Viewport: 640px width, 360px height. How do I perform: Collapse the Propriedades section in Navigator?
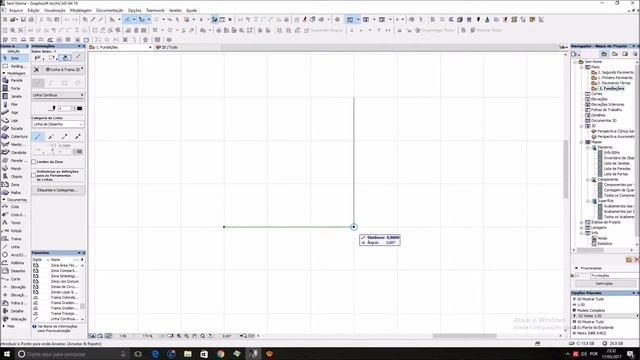[576, 268]
